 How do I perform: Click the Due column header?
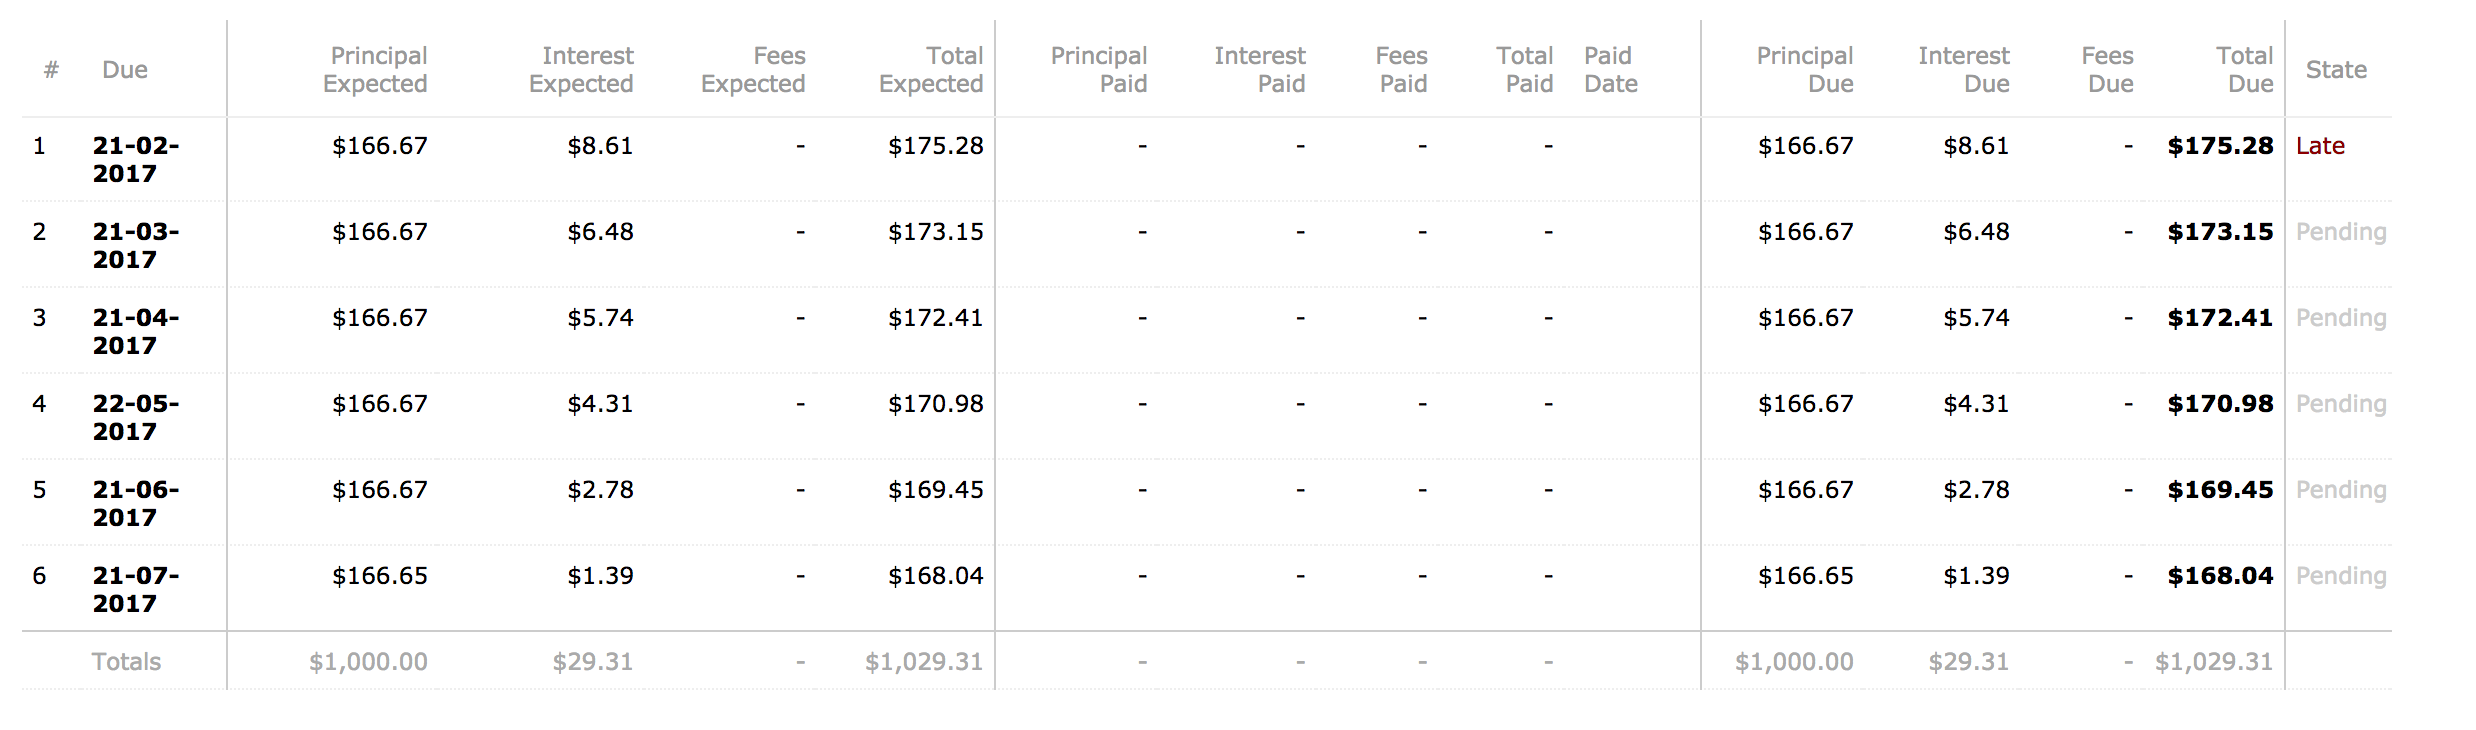click(x=125, y=70)
